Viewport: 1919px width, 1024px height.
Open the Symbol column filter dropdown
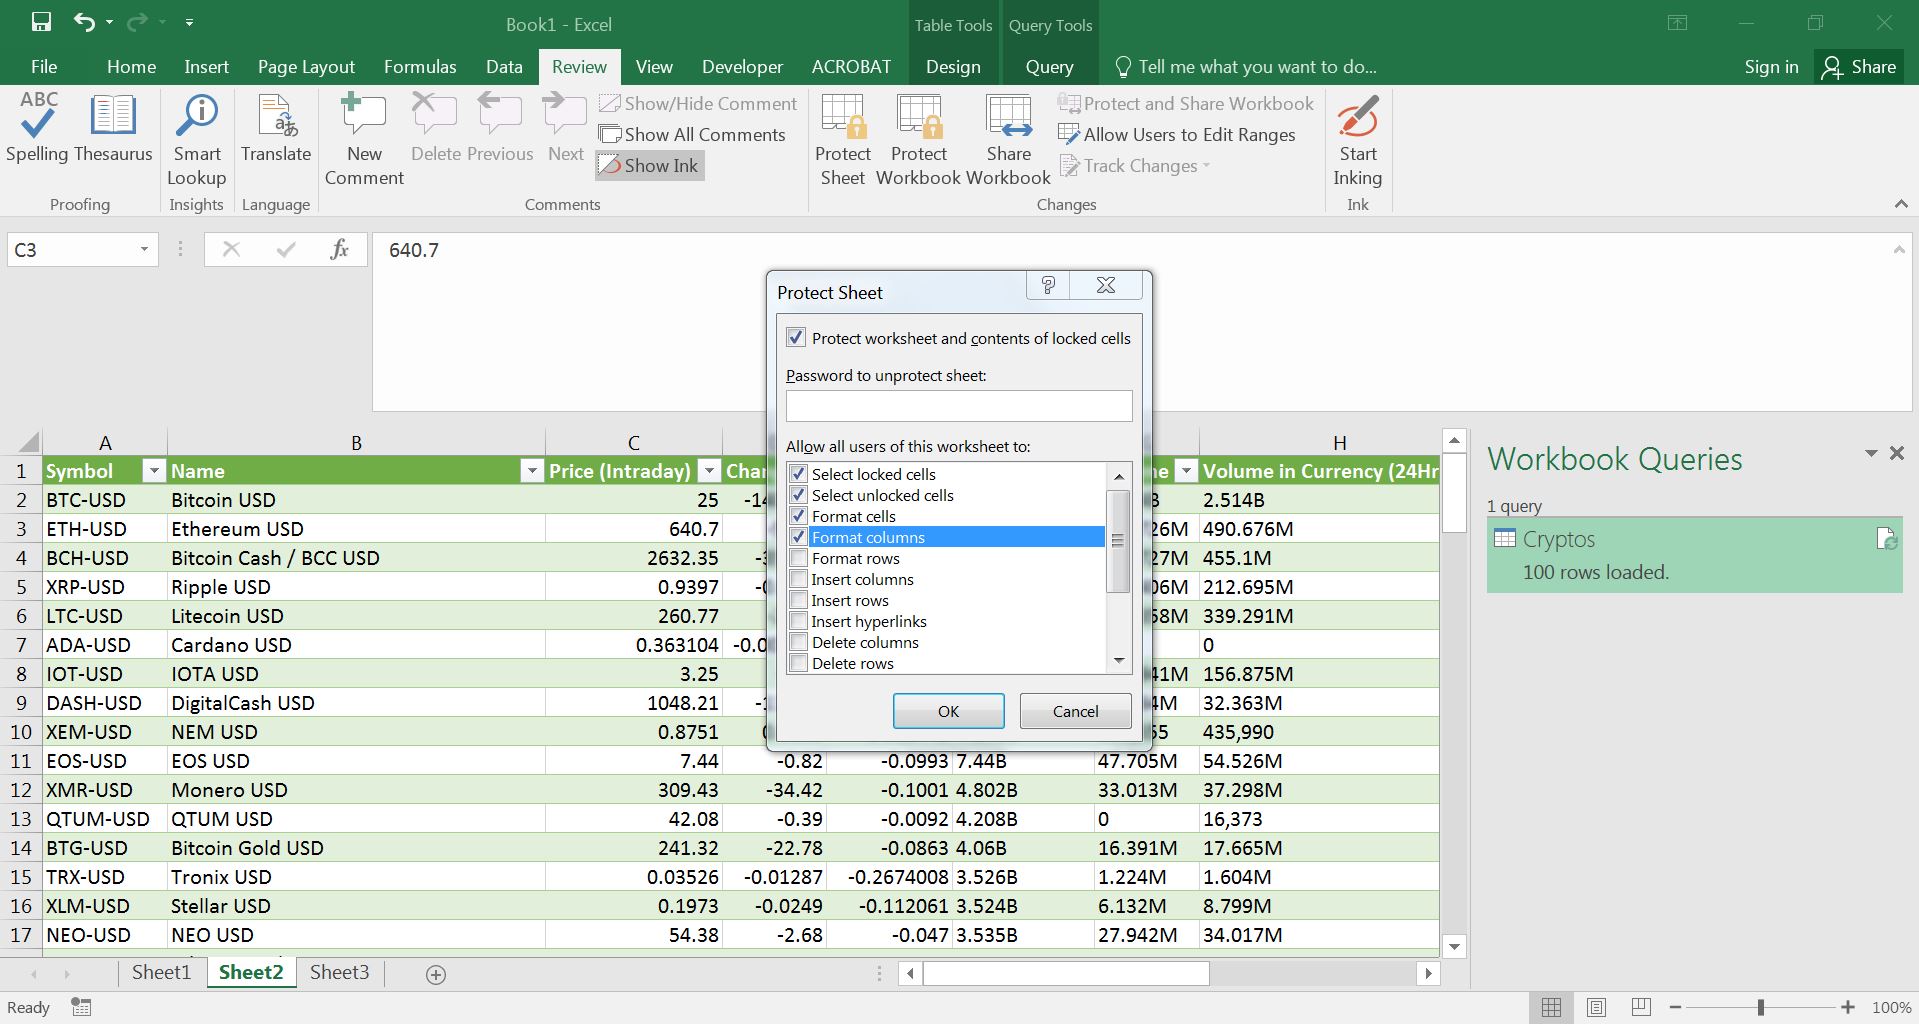click(153, 471)
